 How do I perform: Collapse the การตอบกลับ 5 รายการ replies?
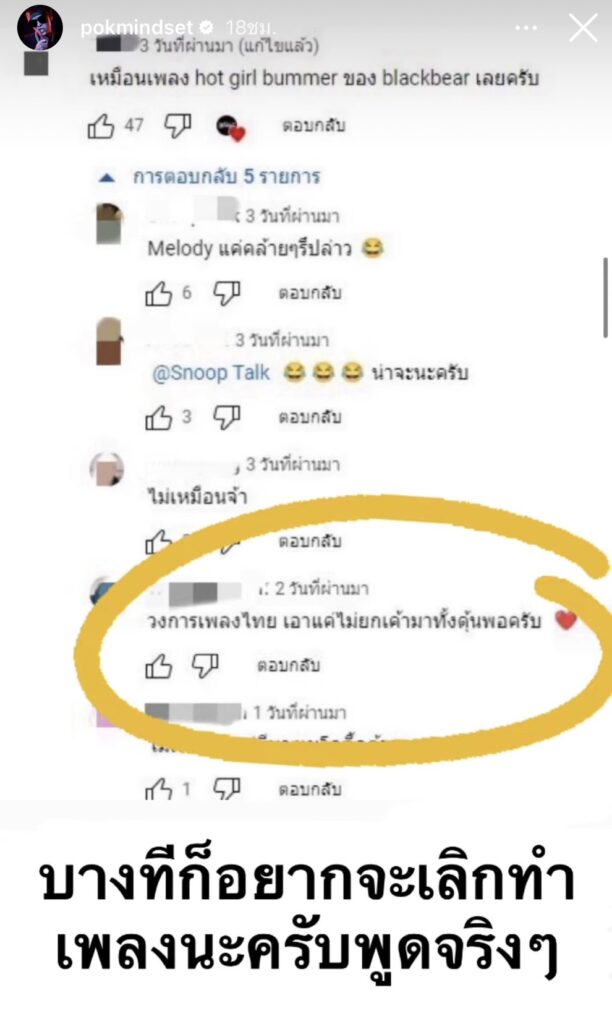click(107, 178)
